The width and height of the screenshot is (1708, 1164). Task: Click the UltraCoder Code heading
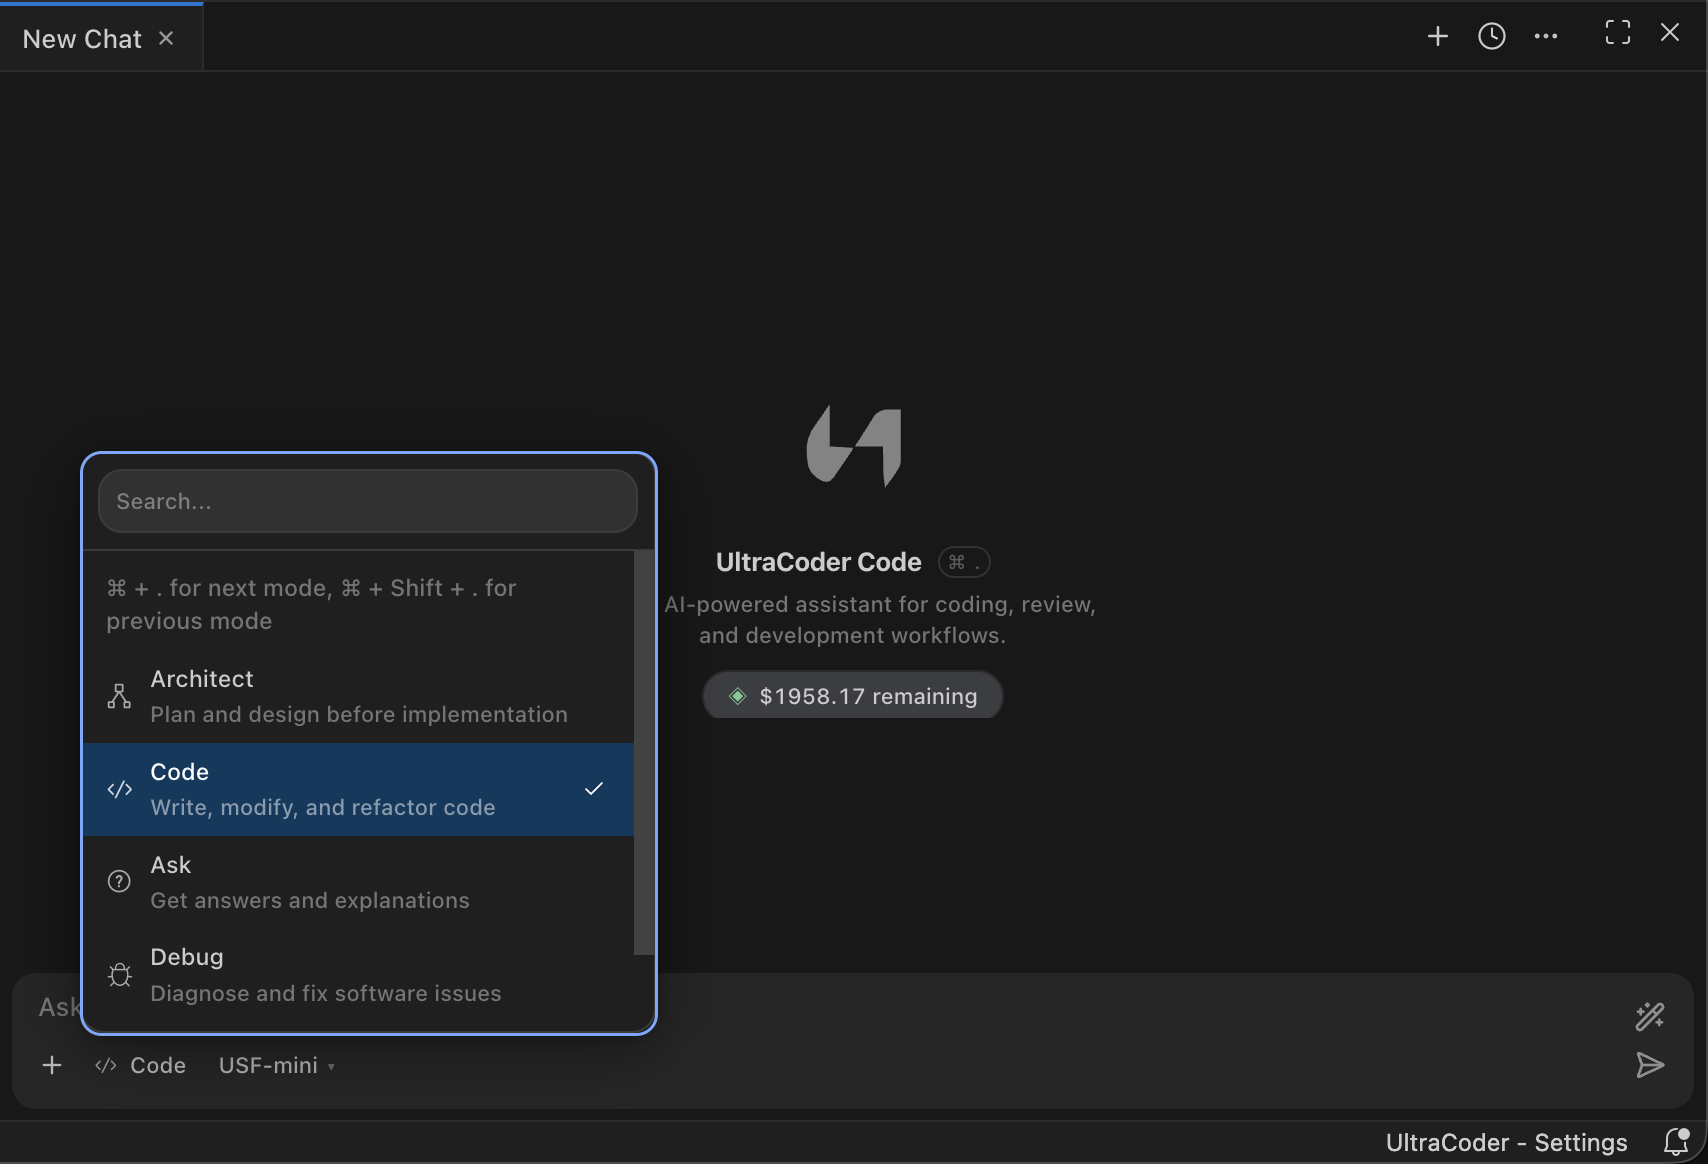[x=818, y=562]
